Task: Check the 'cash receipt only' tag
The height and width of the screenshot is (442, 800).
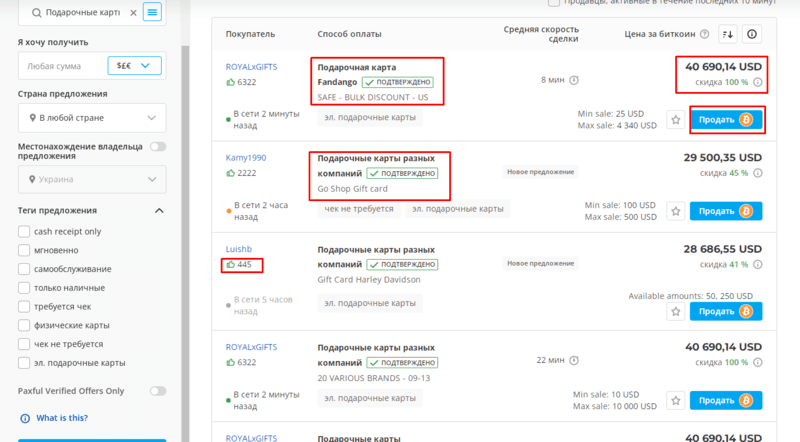Action: tap(24, 232)
